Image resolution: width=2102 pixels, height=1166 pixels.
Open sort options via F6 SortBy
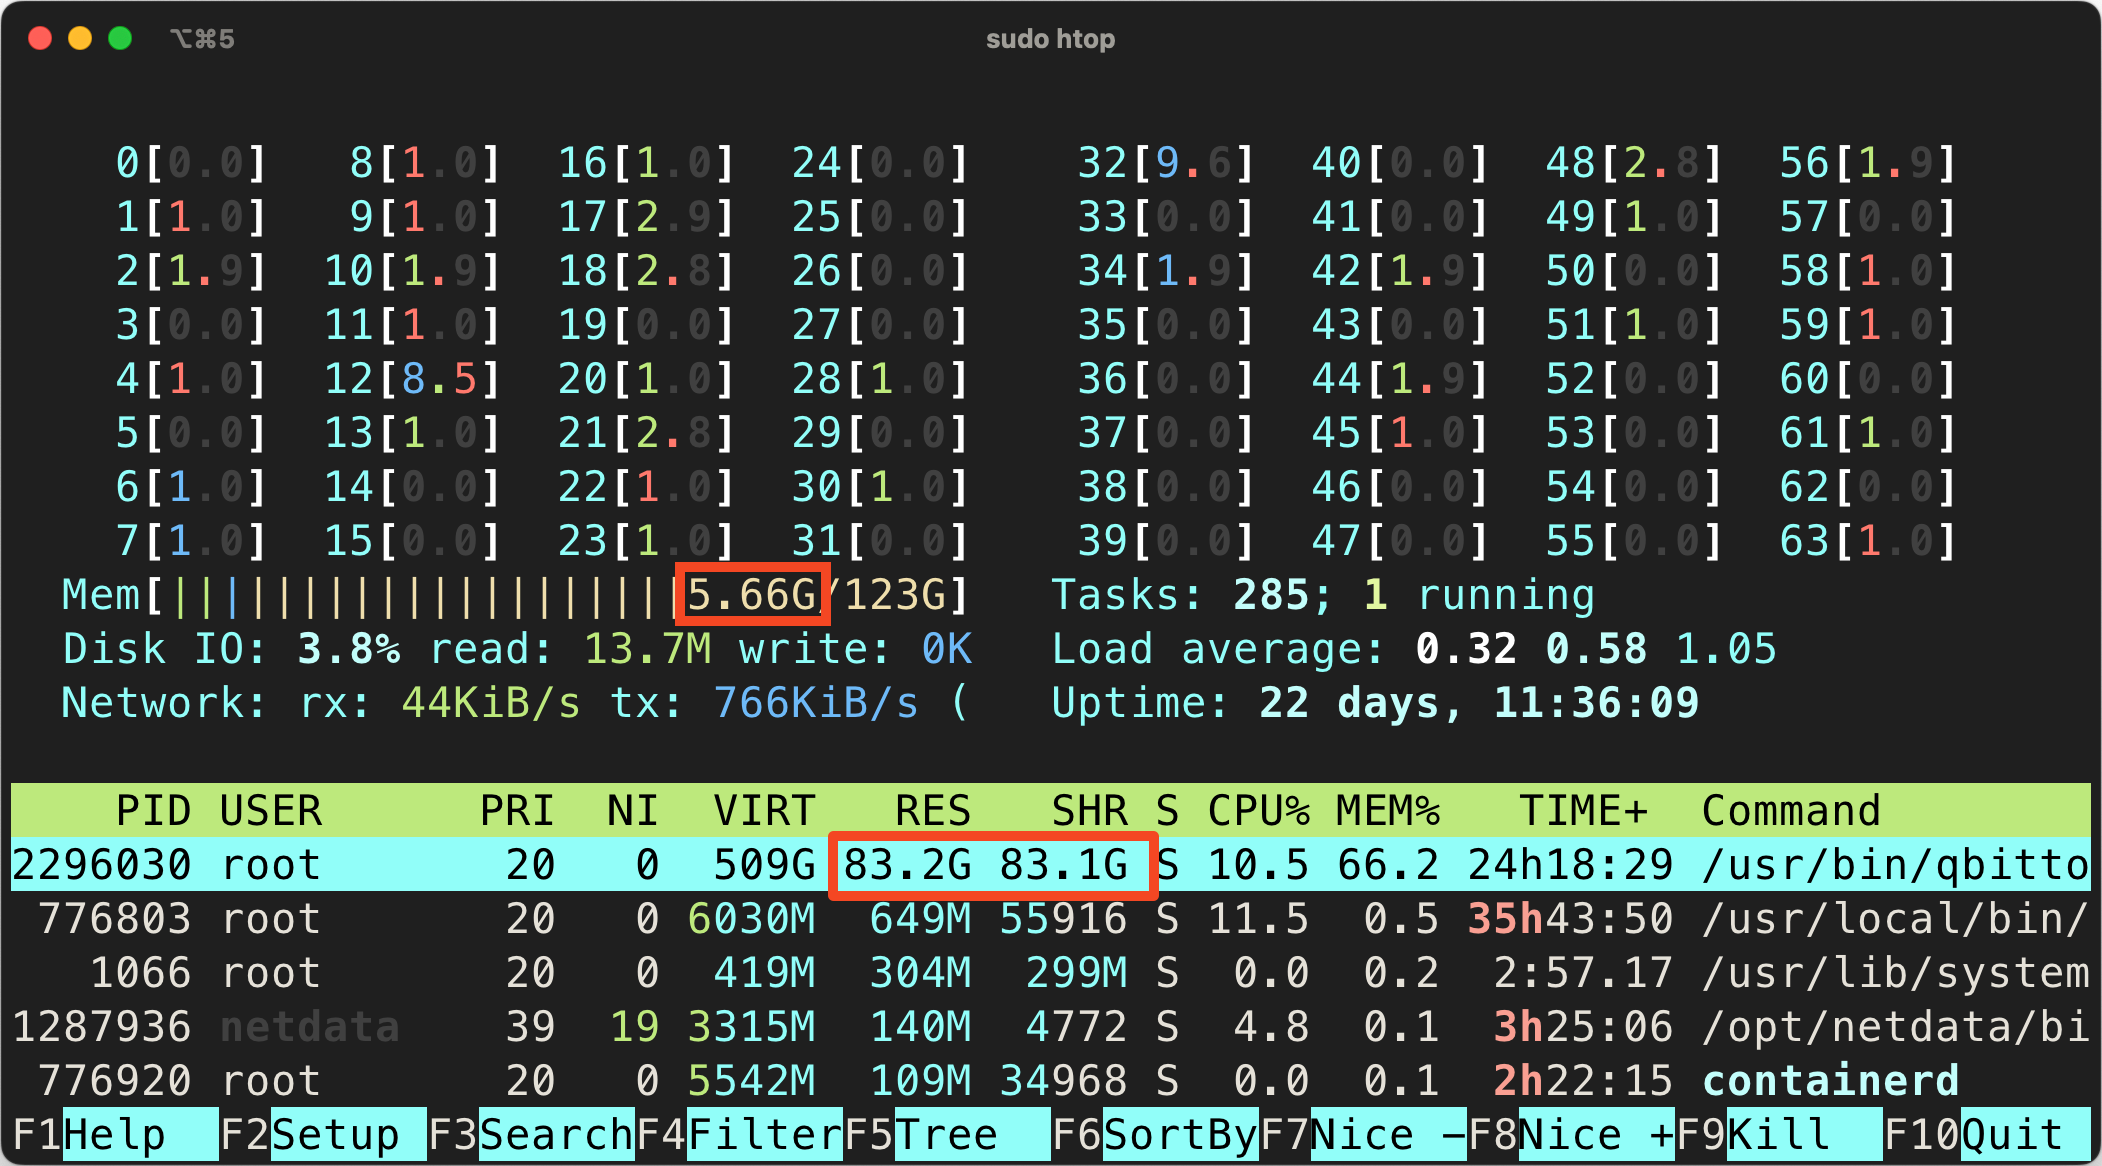click(1155, 1135)
